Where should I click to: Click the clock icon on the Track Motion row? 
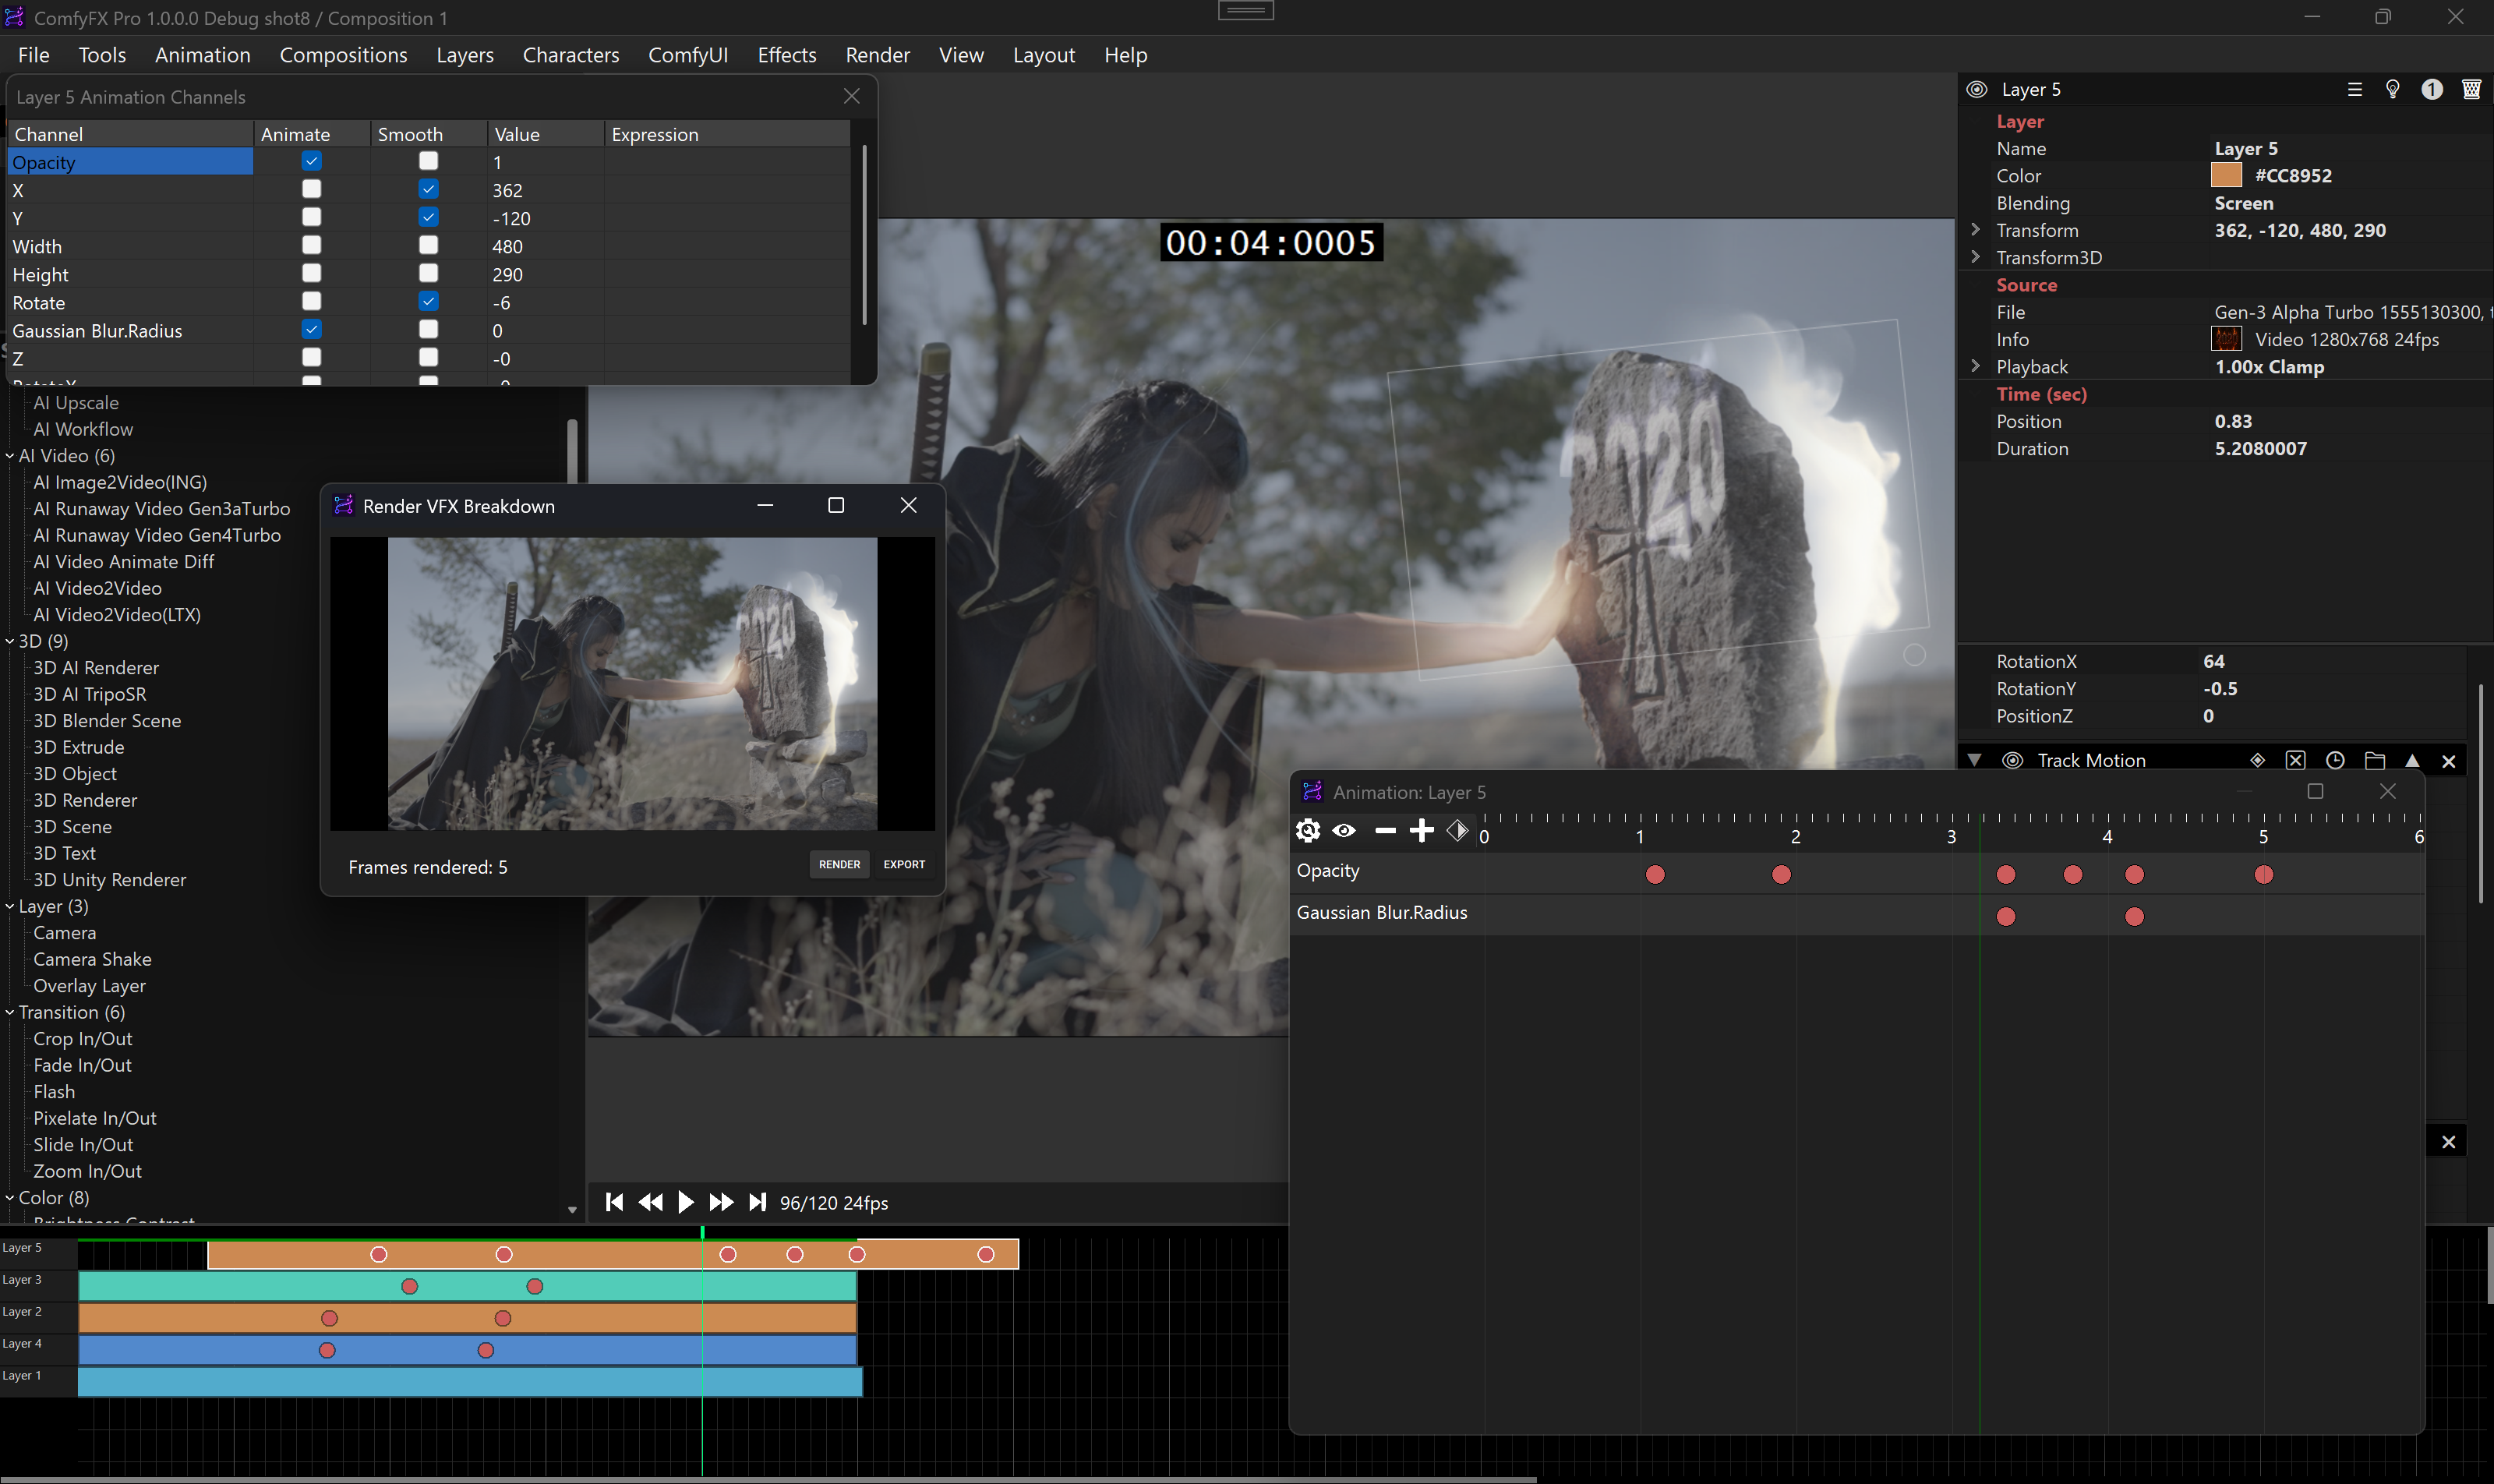pos(2335,760)
